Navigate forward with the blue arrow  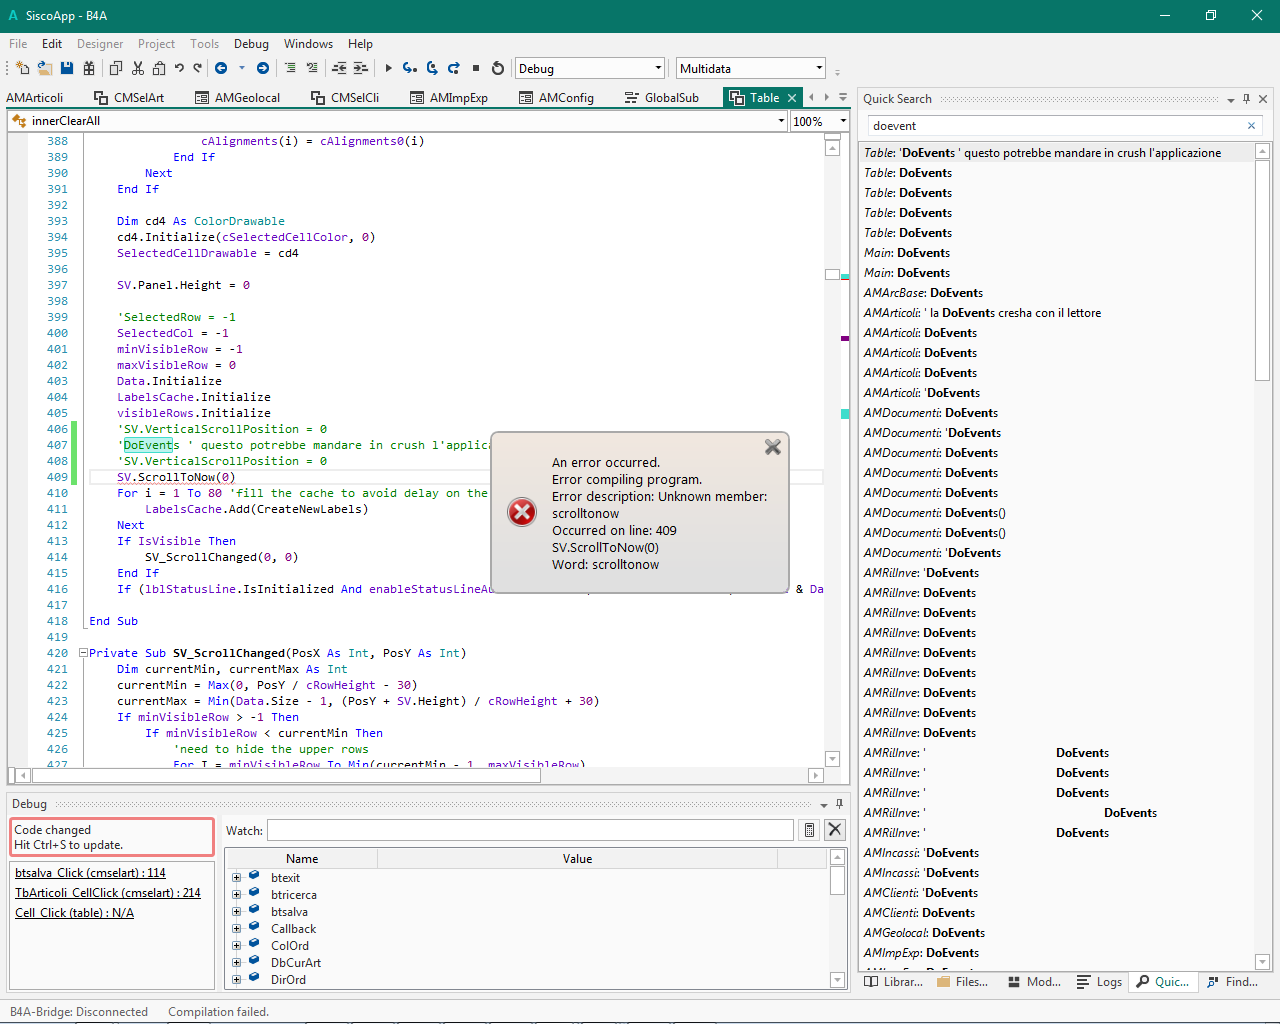coord(263,68)
